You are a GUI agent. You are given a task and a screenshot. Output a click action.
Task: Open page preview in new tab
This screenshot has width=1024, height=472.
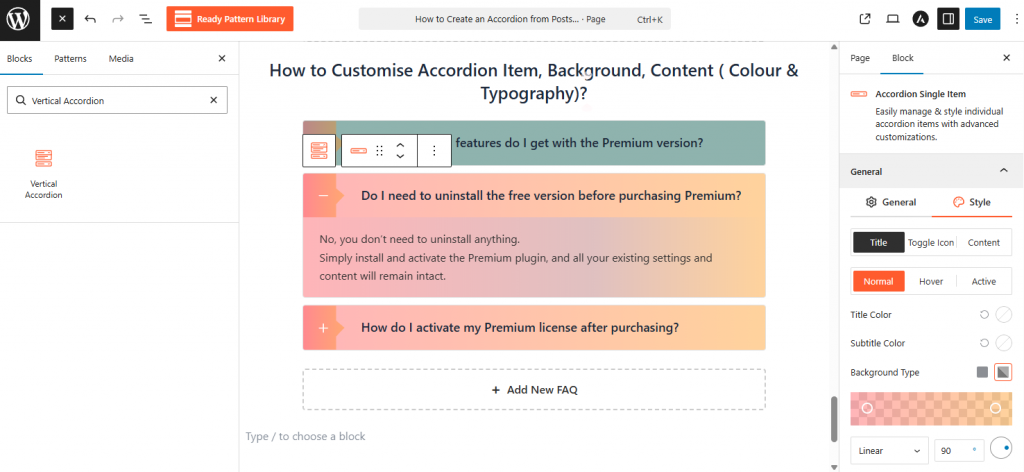pos(865,19)
